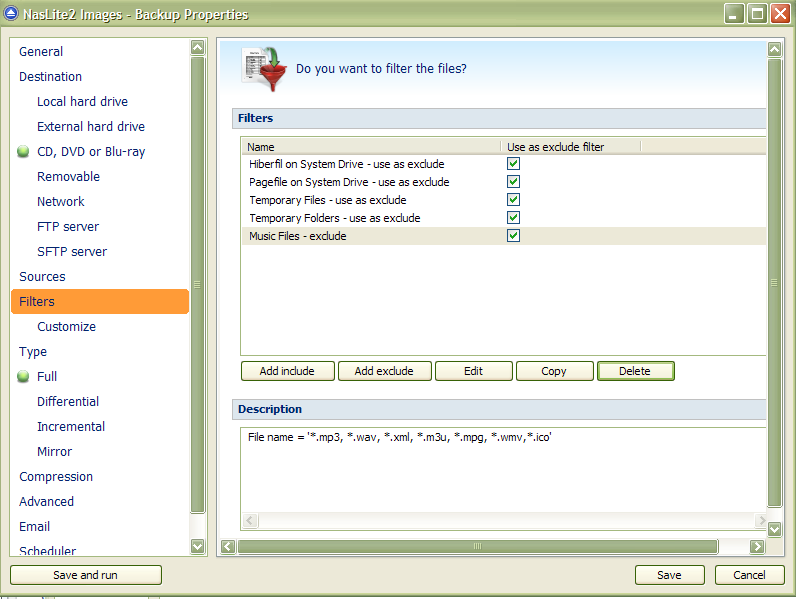Click main panel horizontal scrollbar thumb
Image resolution: width=796 pixels, height=599 pixels.
[478, 546]
